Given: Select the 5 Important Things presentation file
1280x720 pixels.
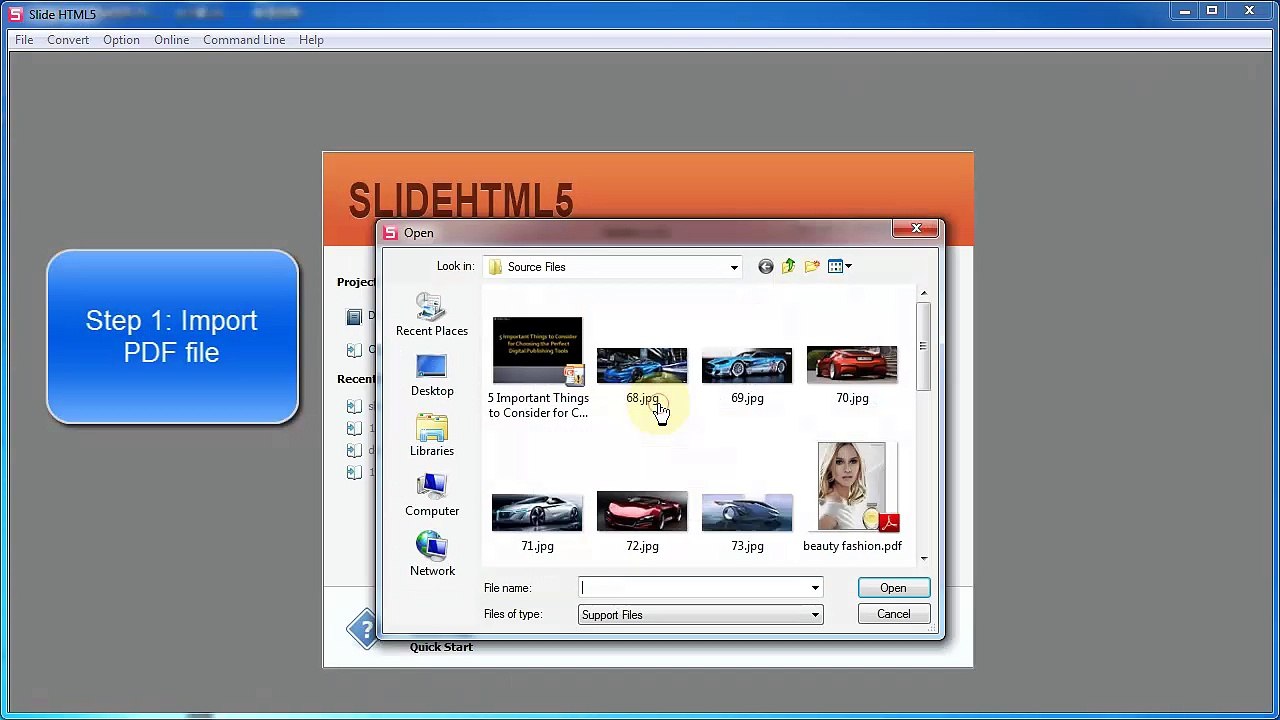Looking at the screenshot, I should pos(537,367).
